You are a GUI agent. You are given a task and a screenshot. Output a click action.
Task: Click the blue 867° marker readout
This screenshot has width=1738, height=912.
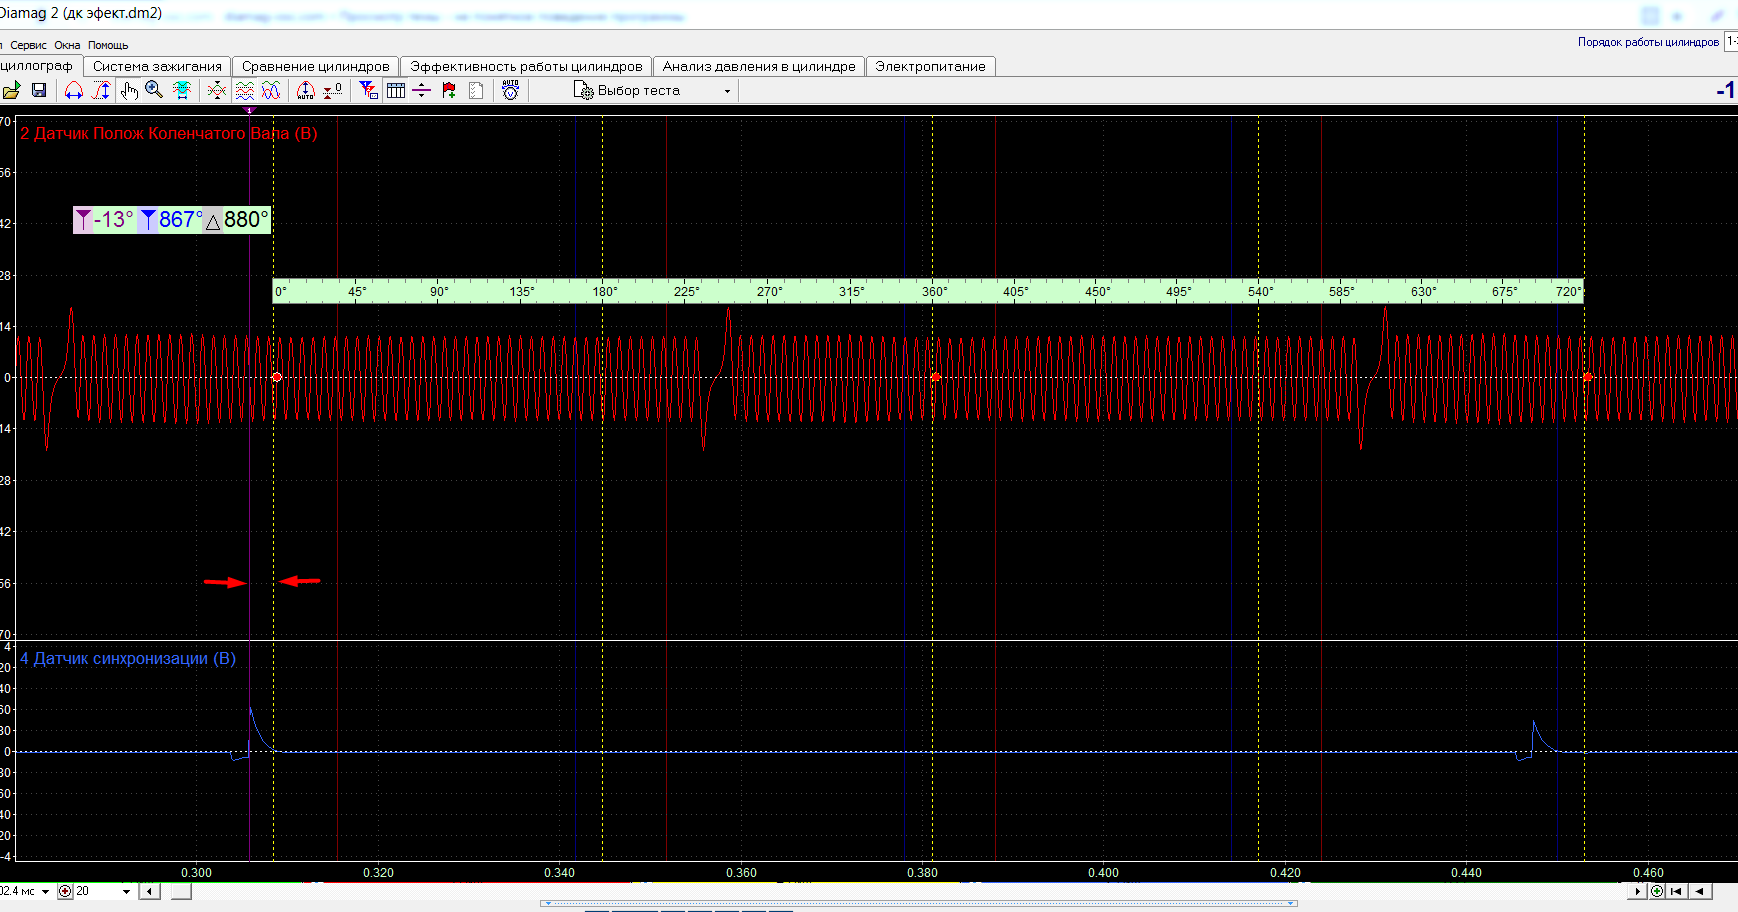[x=171, y=220]
